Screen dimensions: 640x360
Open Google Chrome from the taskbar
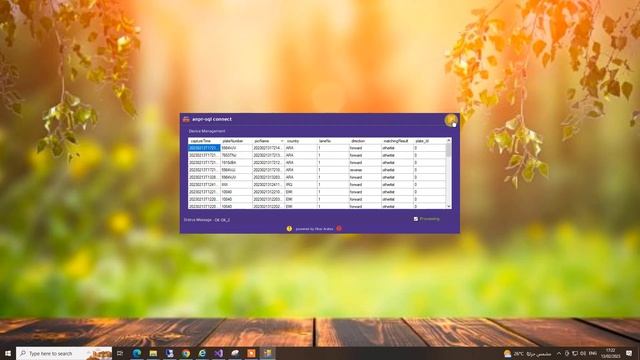[x=186, y=353]
